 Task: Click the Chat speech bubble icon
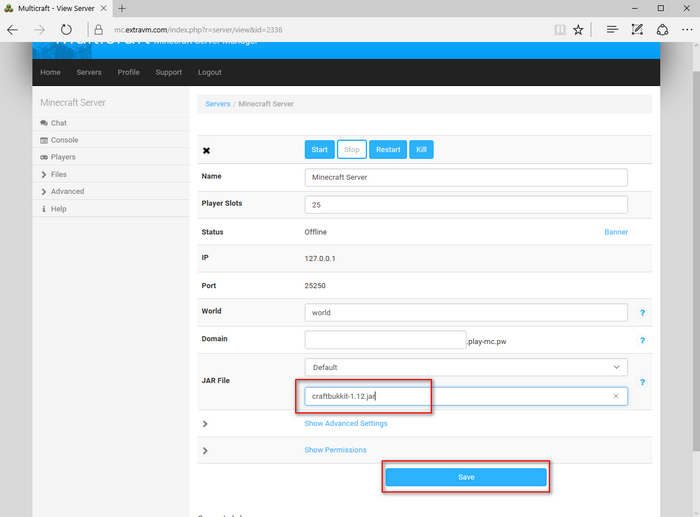coord(44,123)
